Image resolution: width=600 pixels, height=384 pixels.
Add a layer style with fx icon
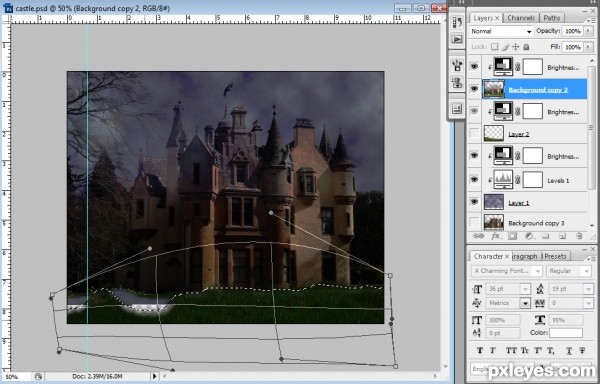[x=495, y=236]
